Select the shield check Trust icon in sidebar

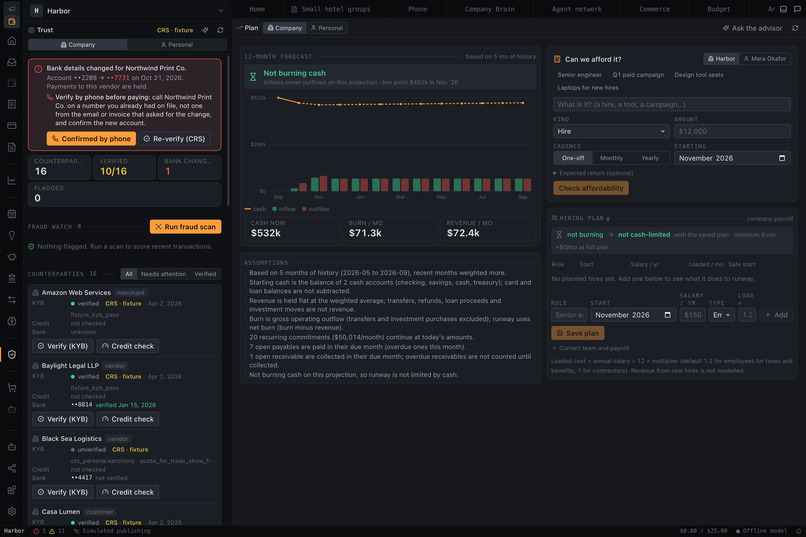(11, 355)
